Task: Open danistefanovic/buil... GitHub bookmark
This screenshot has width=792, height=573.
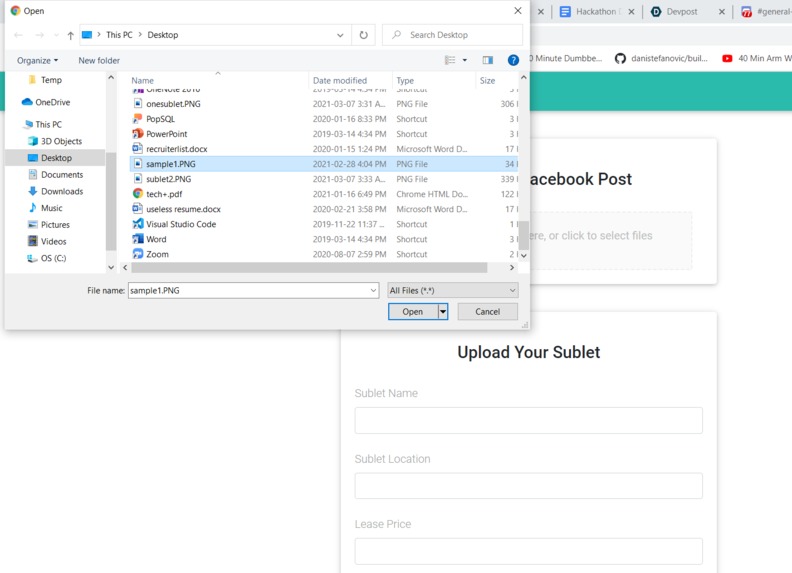Action: click(661, 59)
